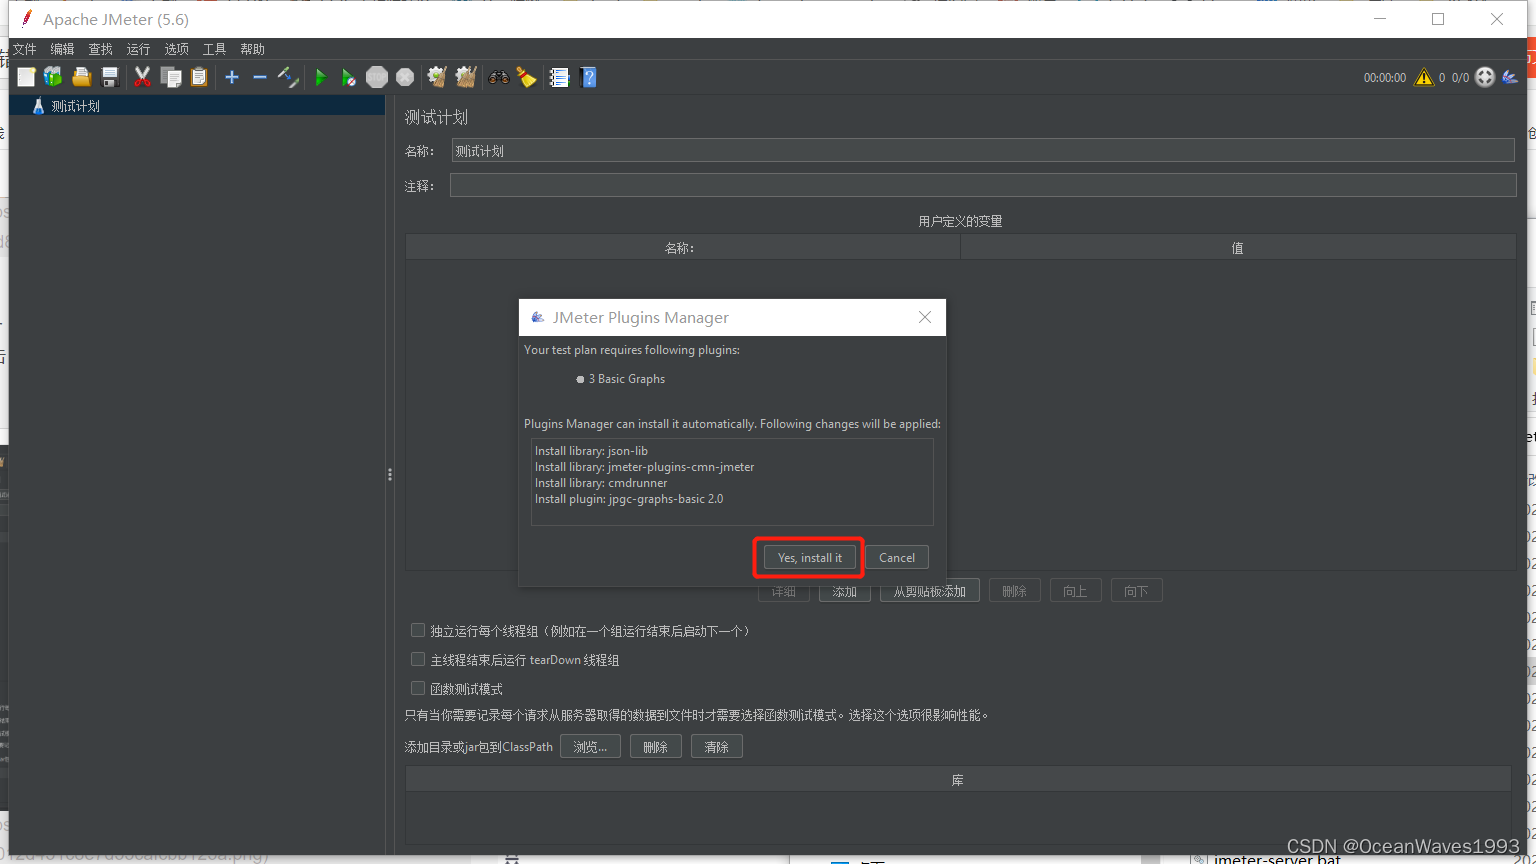
Task: Create a new test plan via toolbar
Action: click(27, 77)
